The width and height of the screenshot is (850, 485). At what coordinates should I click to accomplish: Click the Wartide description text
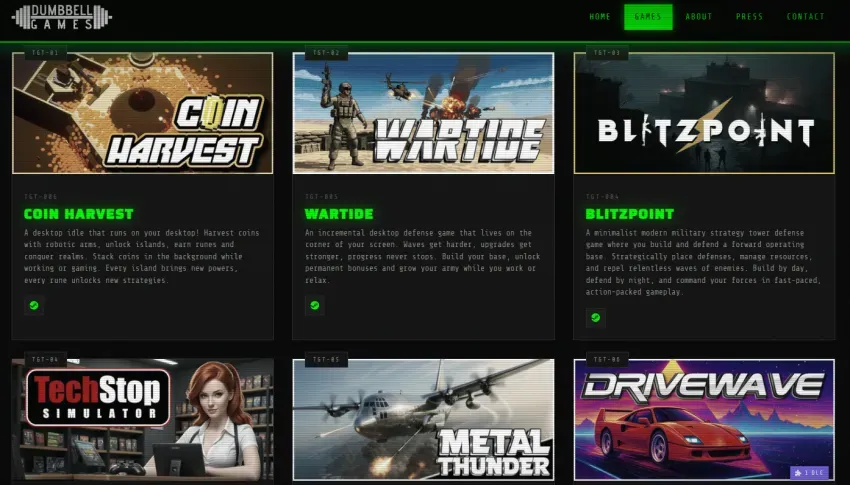[423, 256]
